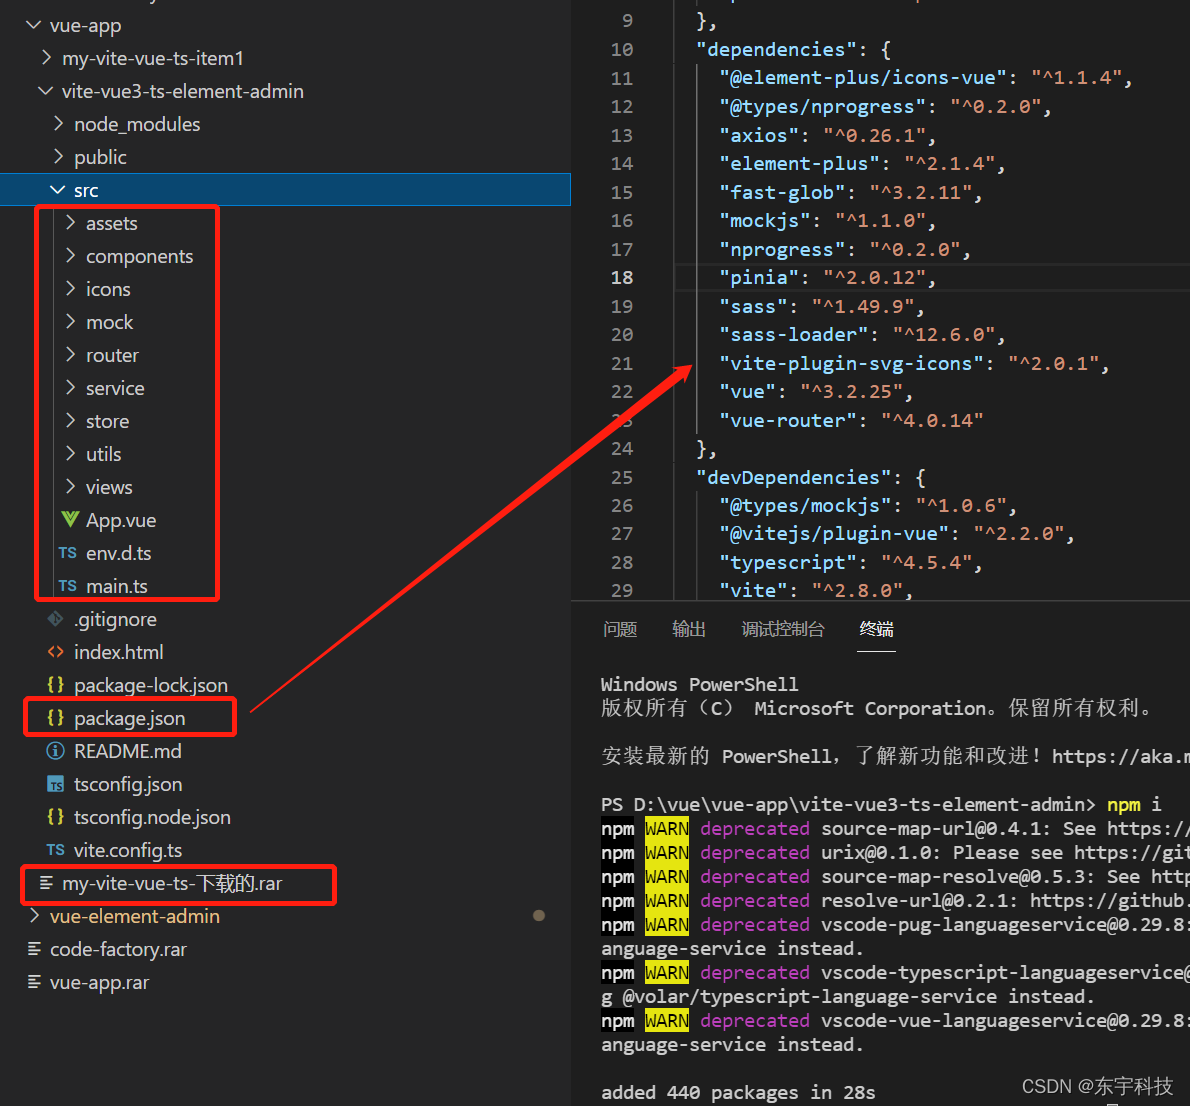
Task: Select the 终端 panel tab
Action: point(877,629)
